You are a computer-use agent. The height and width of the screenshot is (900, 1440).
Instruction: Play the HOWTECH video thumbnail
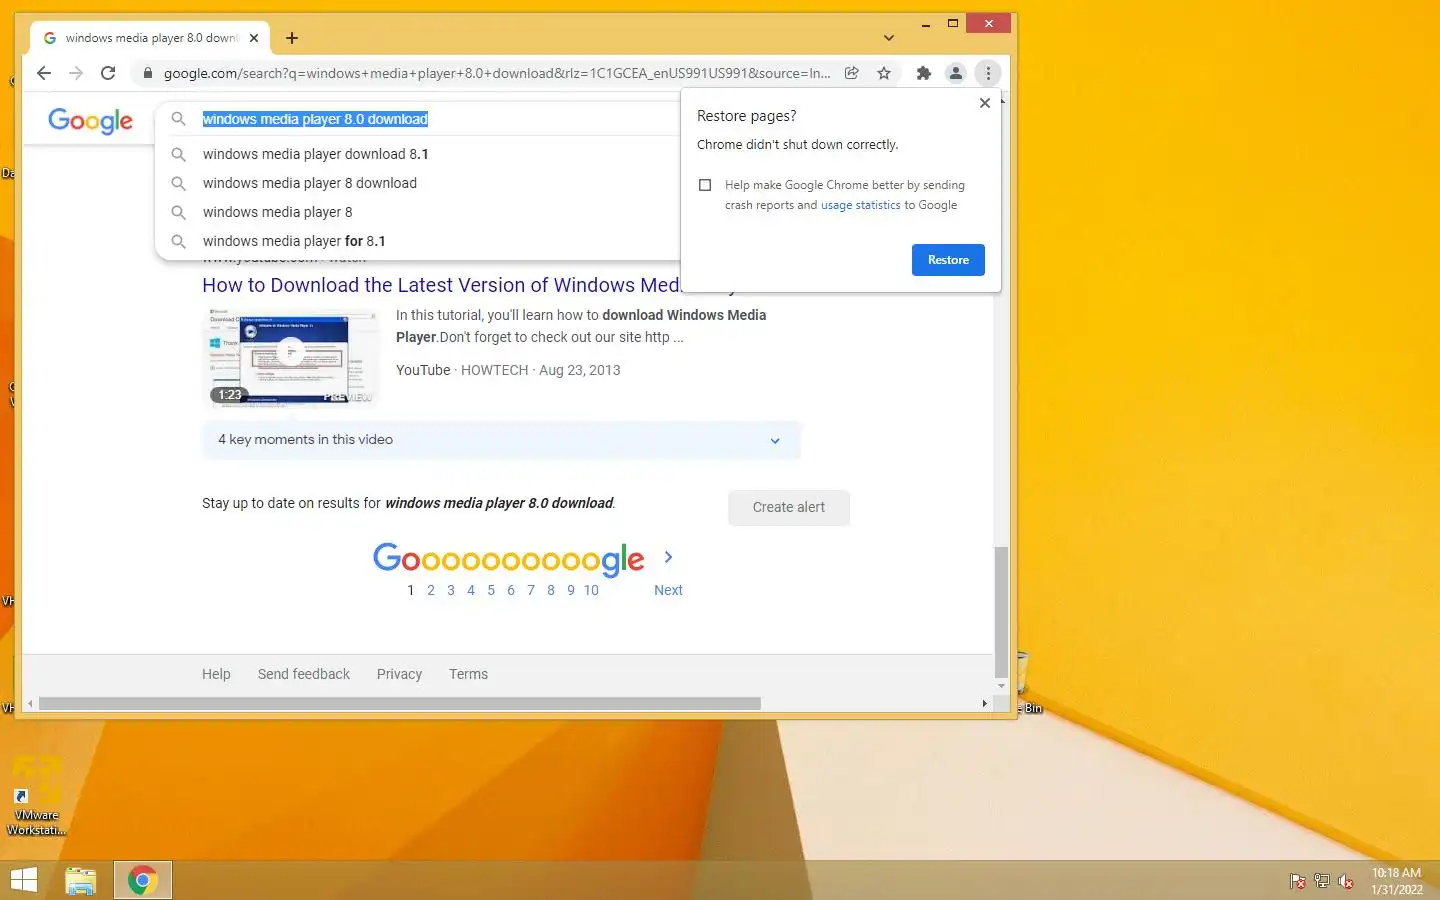[x=291, y=357]
